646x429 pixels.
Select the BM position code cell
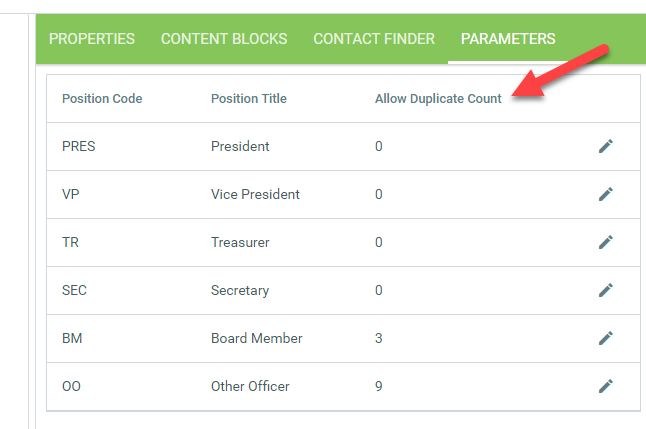[x=71, y=338]
